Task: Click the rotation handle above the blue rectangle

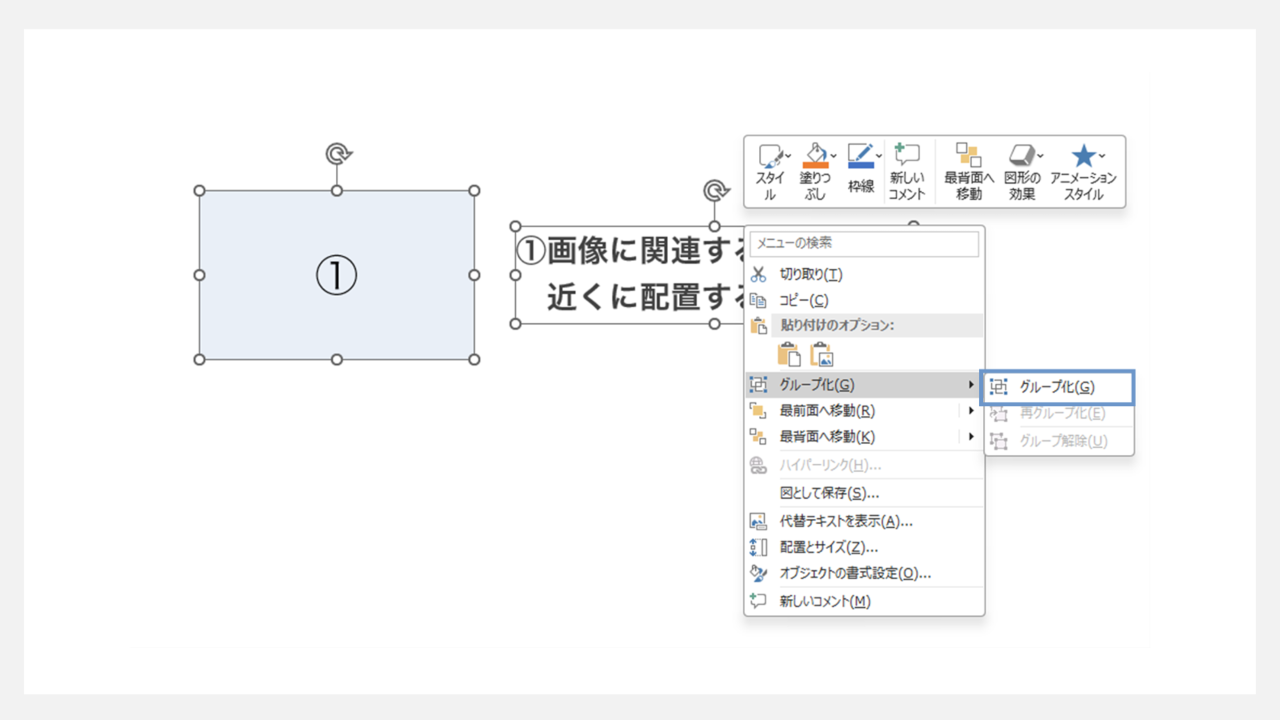Action: (x=338, y=153)
